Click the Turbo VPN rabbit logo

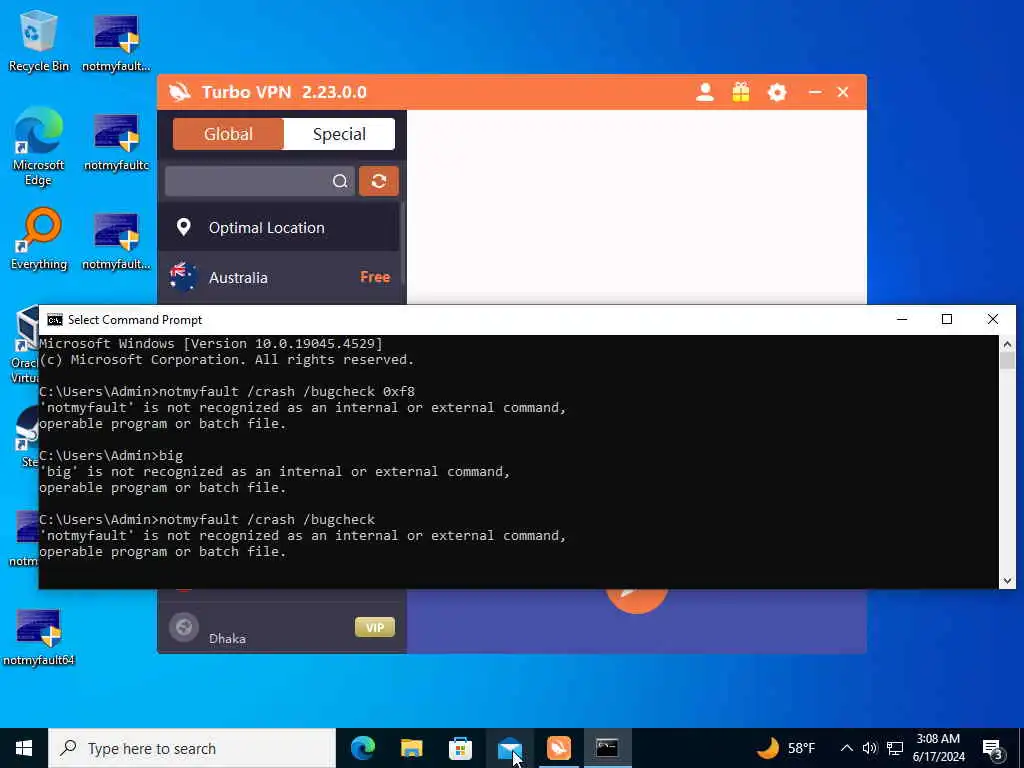point(180,92)
